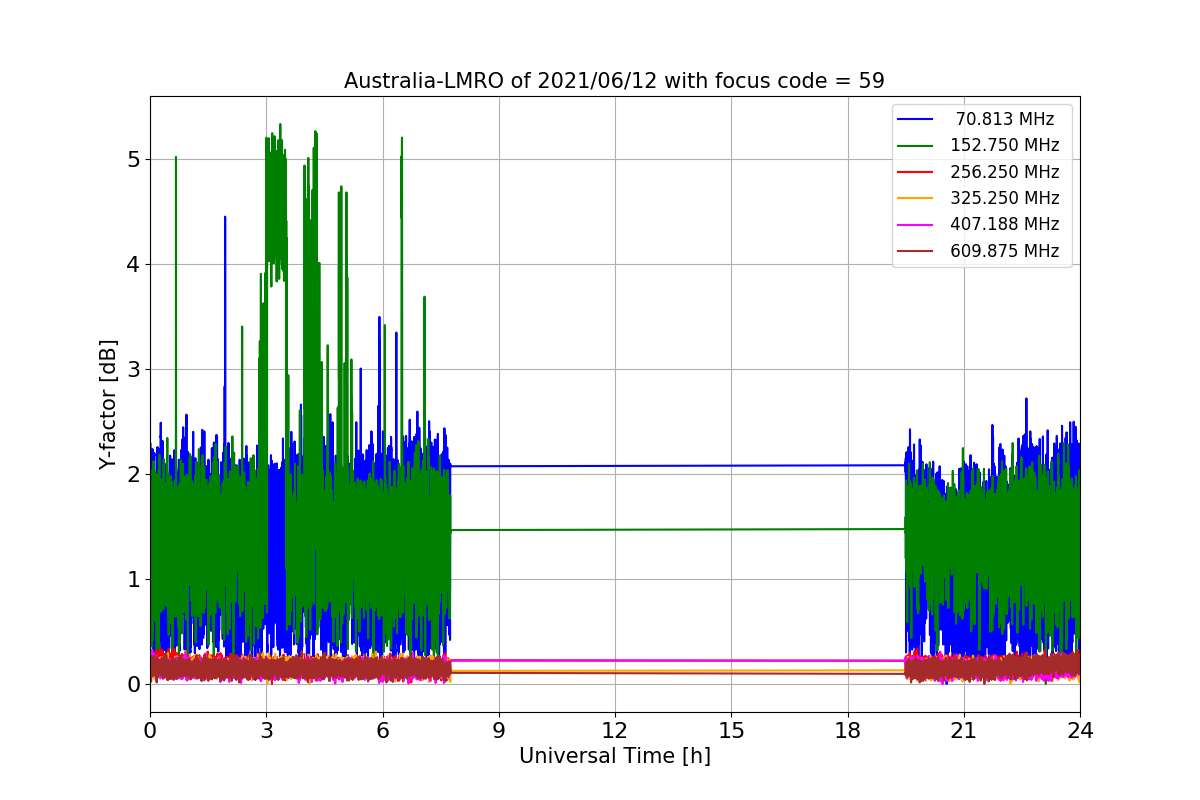Click x-axis tick label 18
Screen dimensions: 1200x800
pyautogui.click(x=847, y=731)
